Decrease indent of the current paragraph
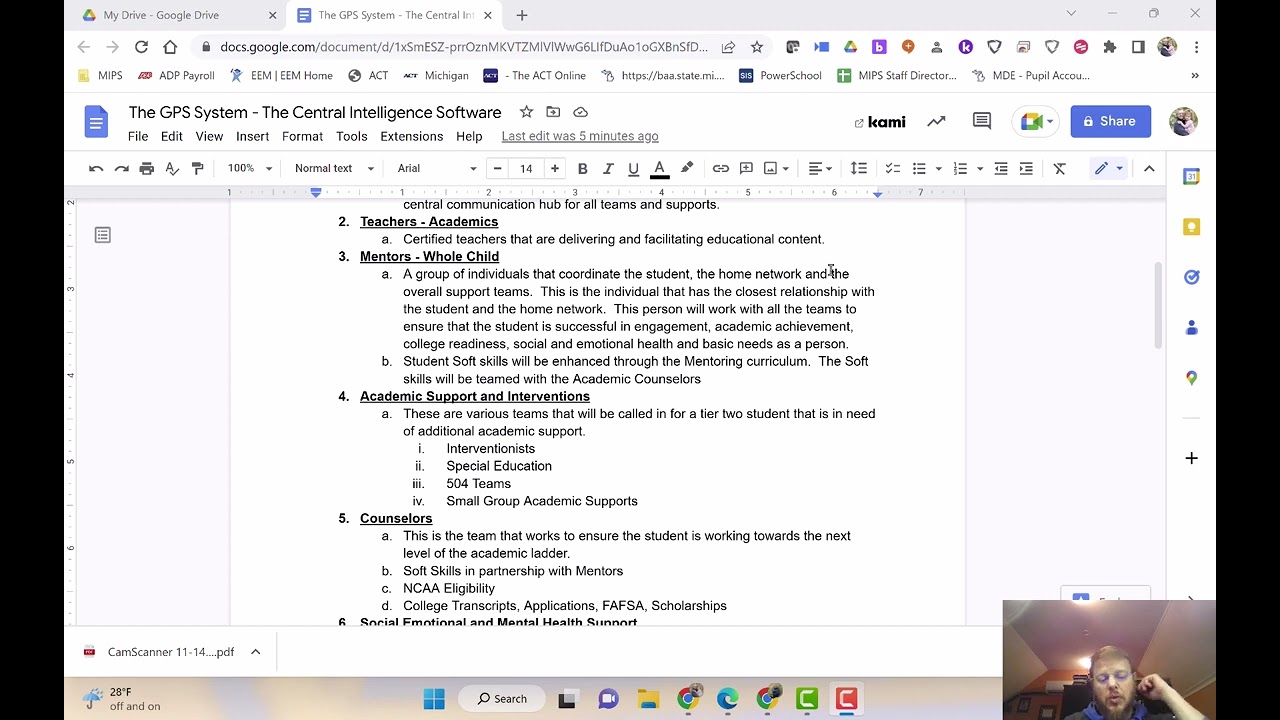Image resolution: width=1280 pixels, height=720 pixels. click(1000, 168)
